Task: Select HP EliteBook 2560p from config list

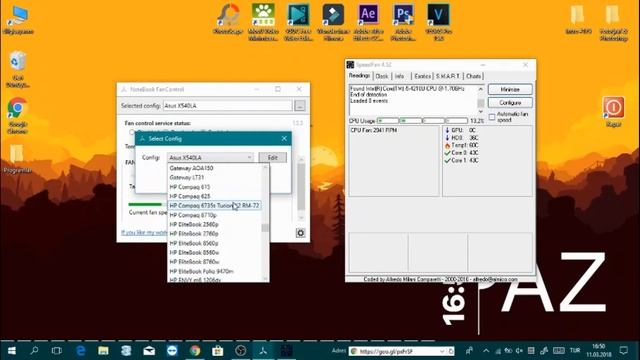Action: (x=215, y=224)
